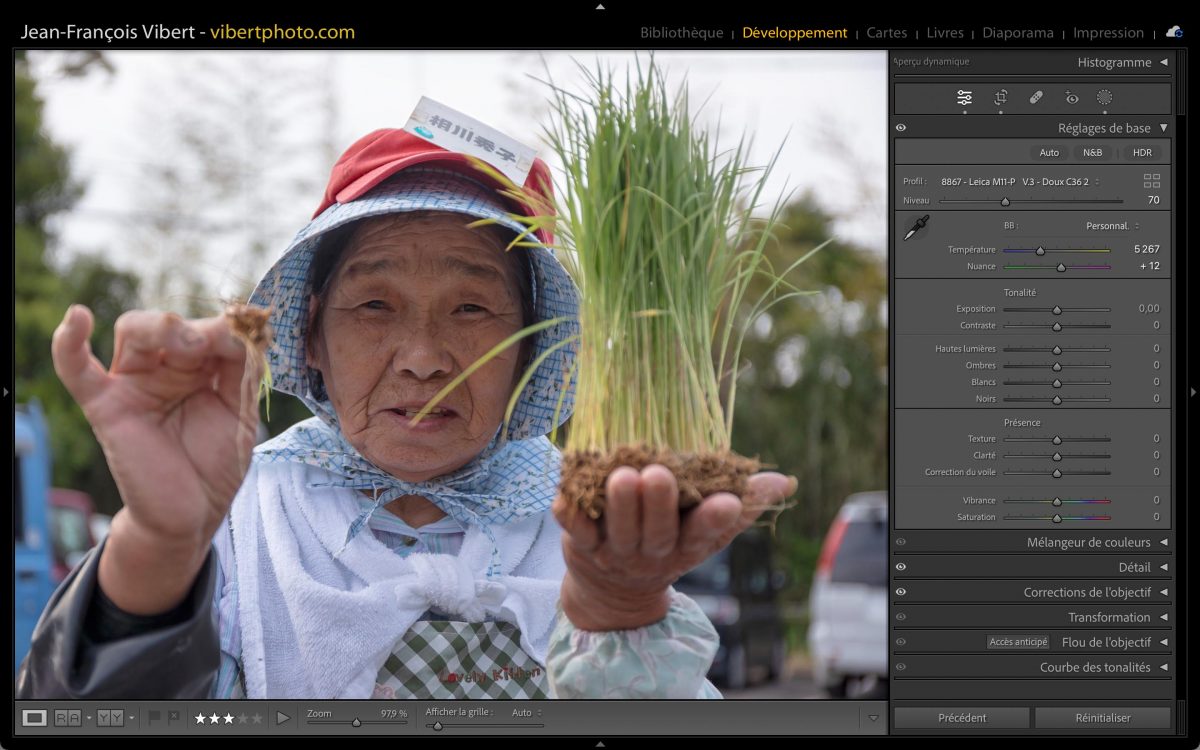1200x750 pixels.
Task: Open the Red-eye correction tool
Action: pyautogui.click(x=1072, y=97)
